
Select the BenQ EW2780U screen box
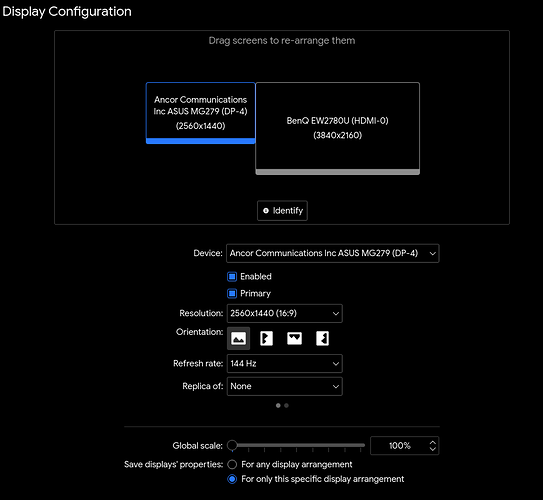pos(338,128)
